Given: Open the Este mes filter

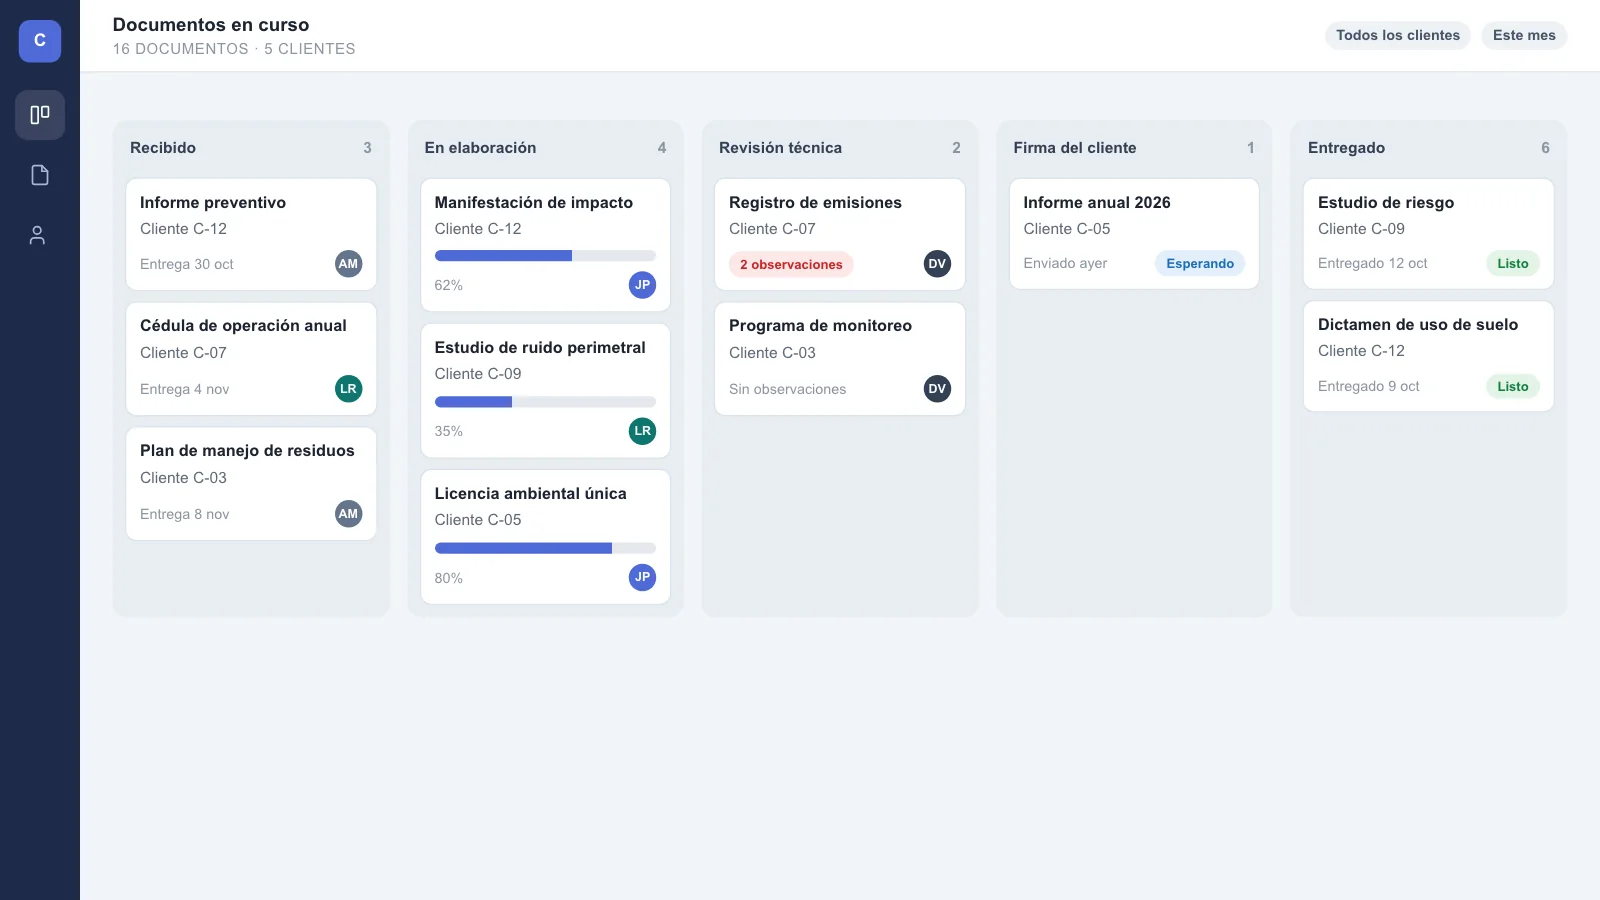Looking at the screenshot, I should click(1524, 35).
